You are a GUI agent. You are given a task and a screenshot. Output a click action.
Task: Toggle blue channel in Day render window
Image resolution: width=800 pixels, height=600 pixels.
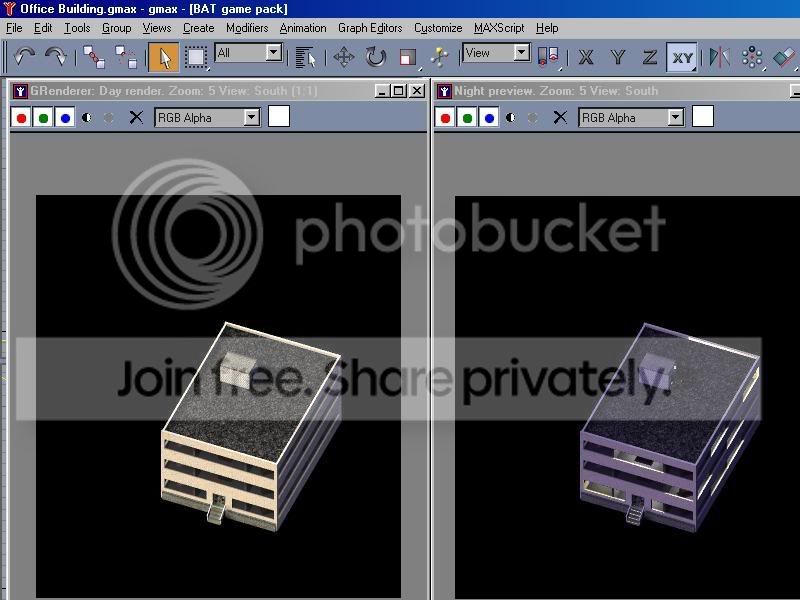(65, 117)
